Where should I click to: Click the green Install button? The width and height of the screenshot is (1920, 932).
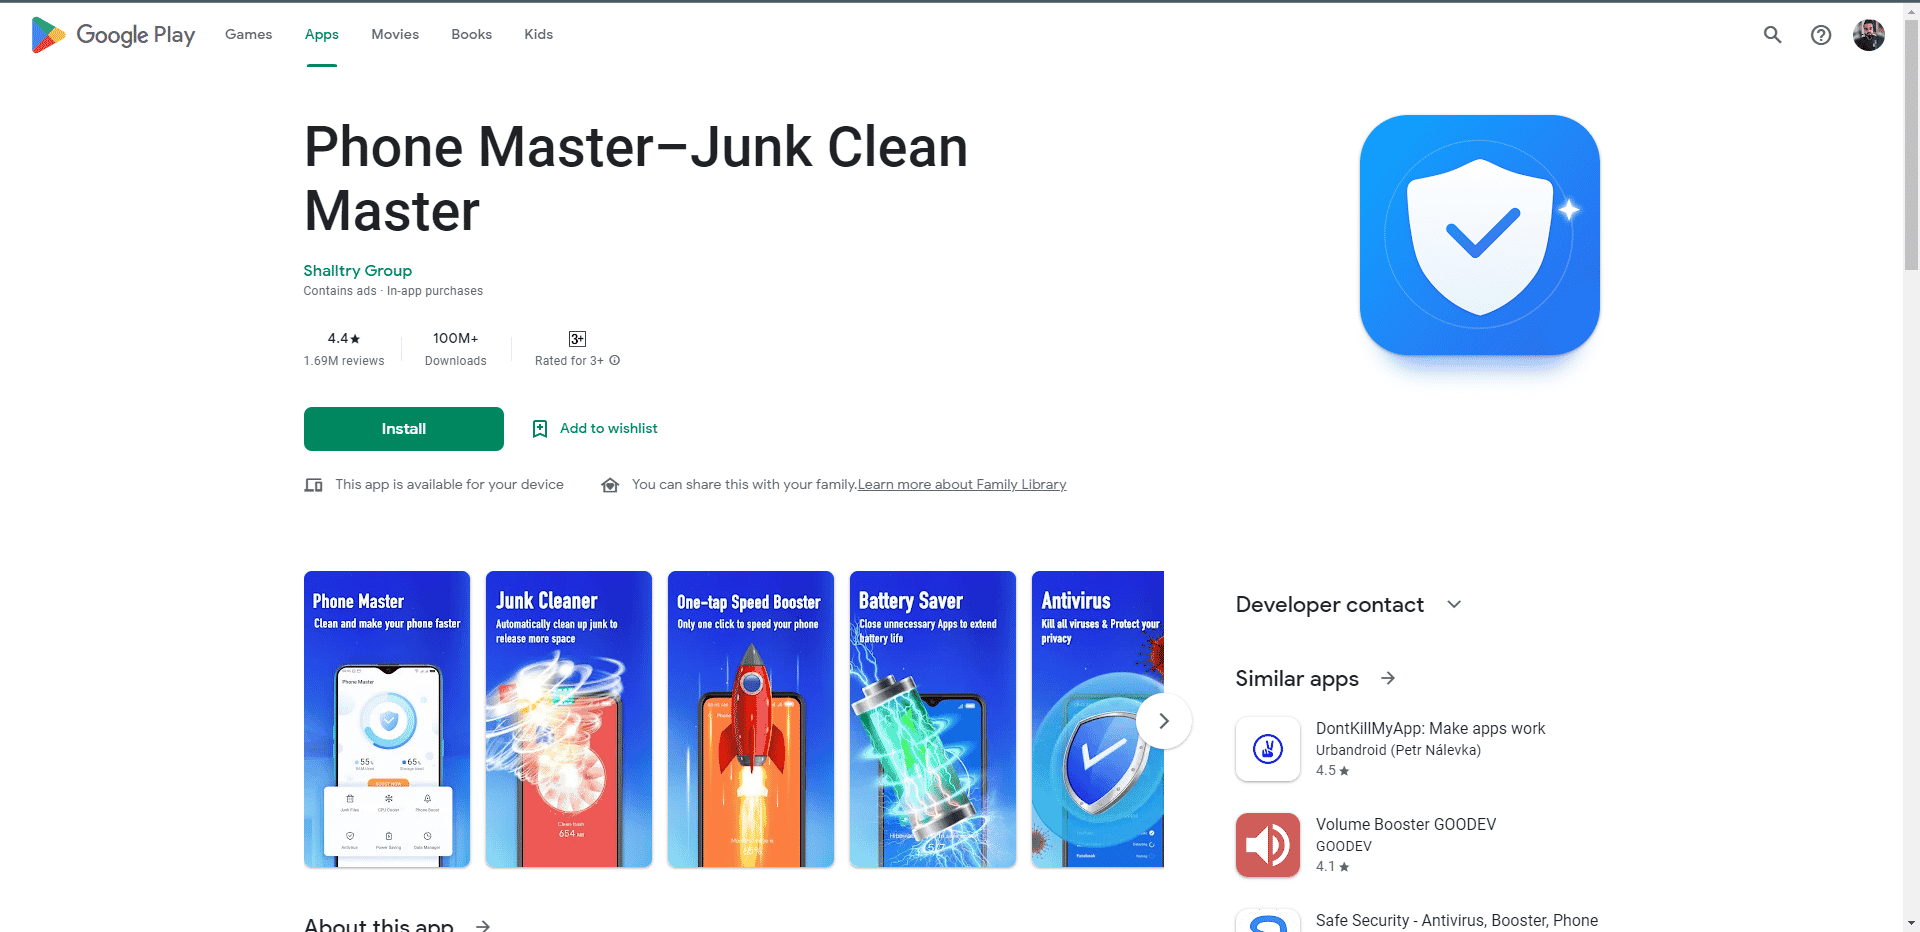(x=404, y=429)
